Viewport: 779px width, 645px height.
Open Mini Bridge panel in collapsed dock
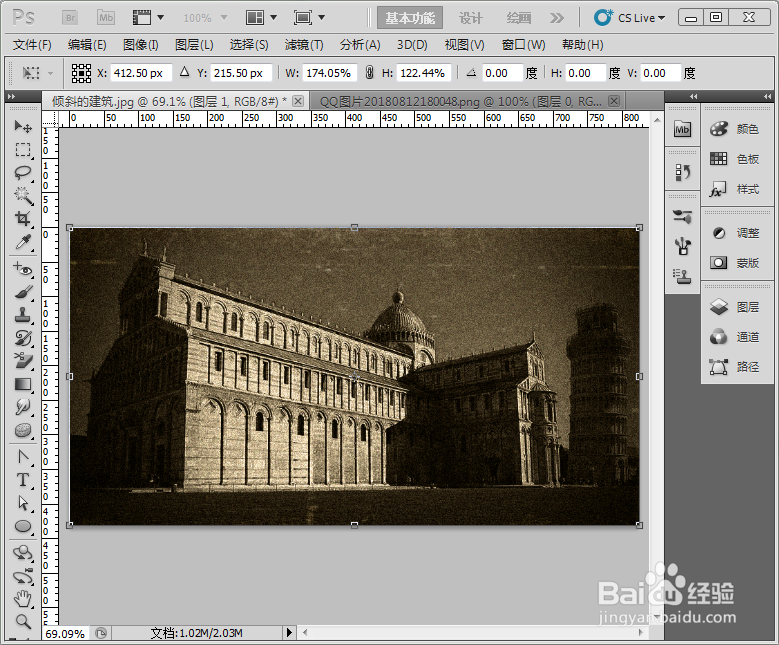pyautogui.click(x=682, y=130)
